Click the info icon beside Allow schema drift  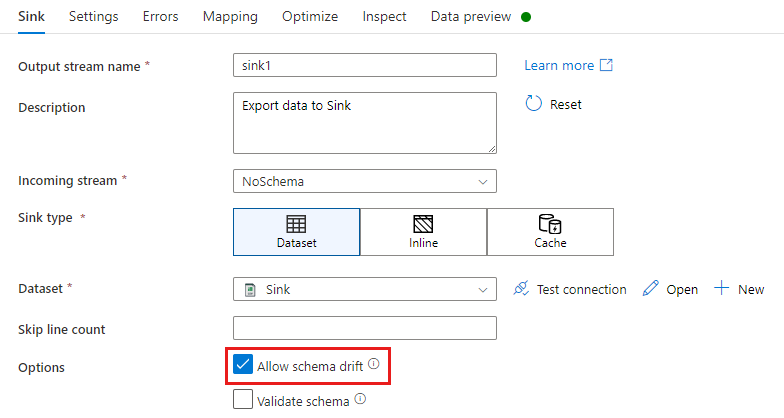point(374,364)
